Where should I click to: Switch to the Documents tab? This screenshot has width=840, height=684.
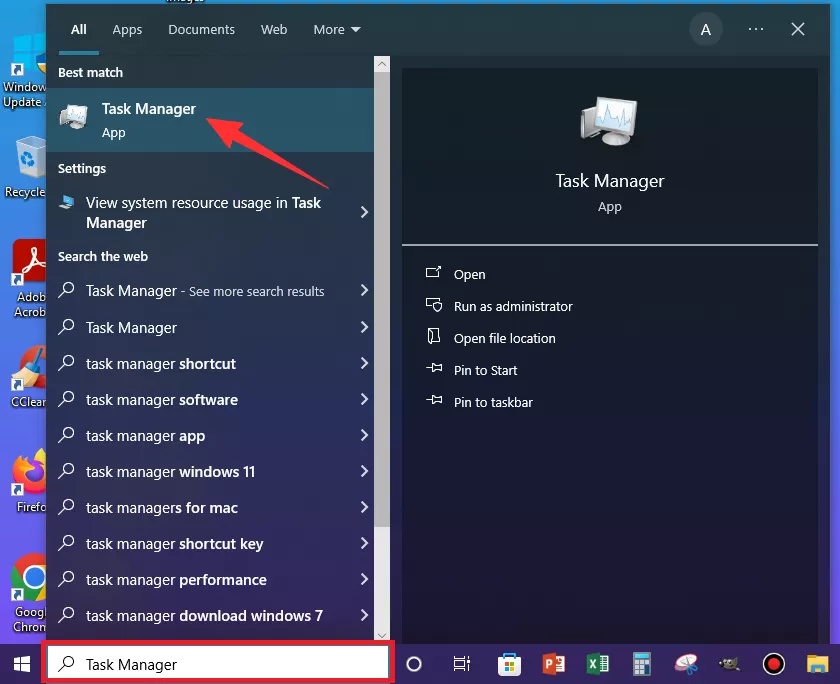tap(201, 29)
